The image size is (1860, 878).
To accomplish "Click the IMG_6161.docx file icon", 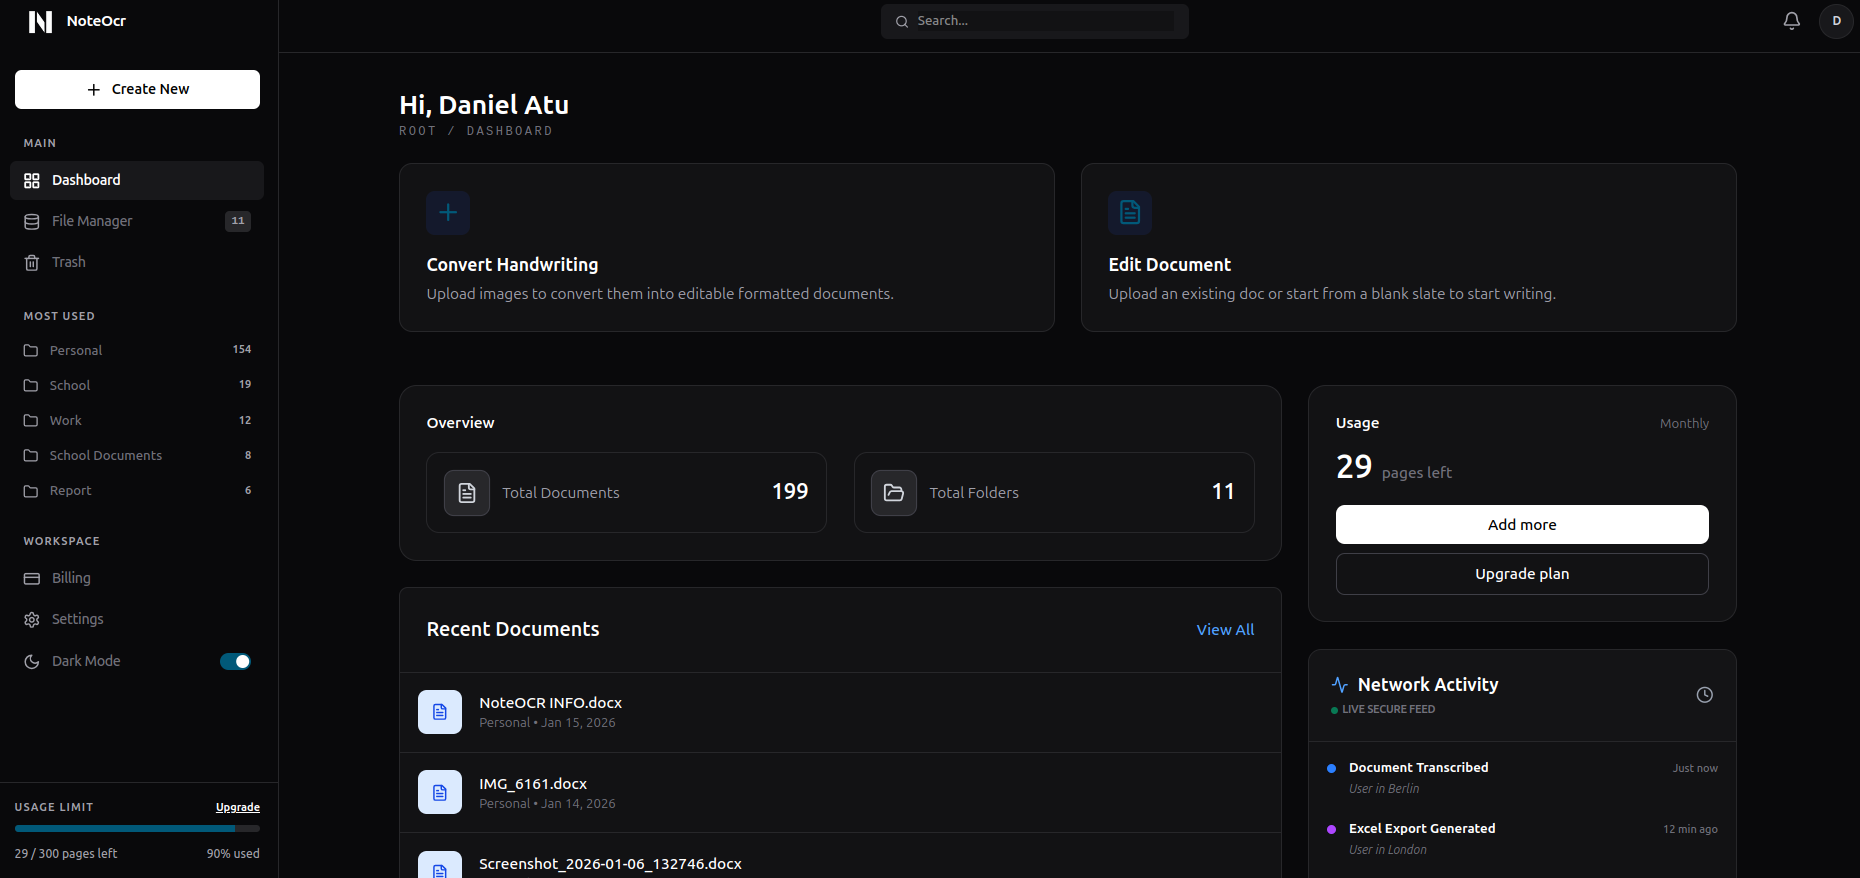I will [440, 792].
